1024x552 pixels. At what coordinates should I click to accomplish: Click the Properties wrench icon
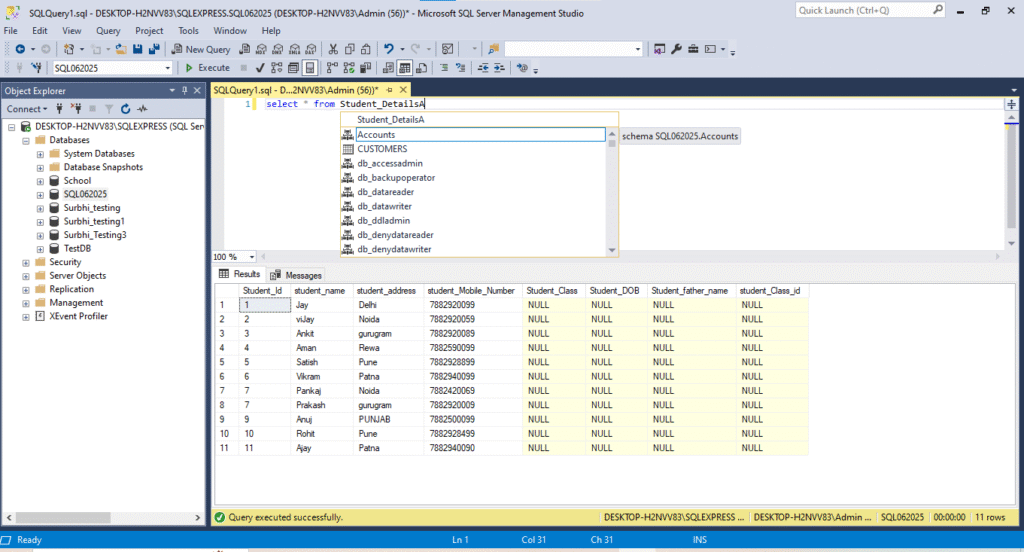click(676, 49)
